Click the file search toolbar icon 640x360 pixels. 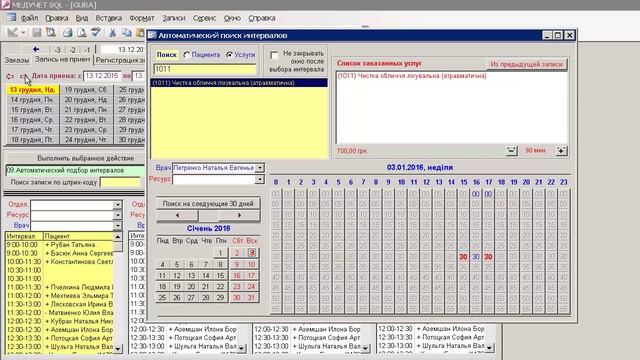51,32
